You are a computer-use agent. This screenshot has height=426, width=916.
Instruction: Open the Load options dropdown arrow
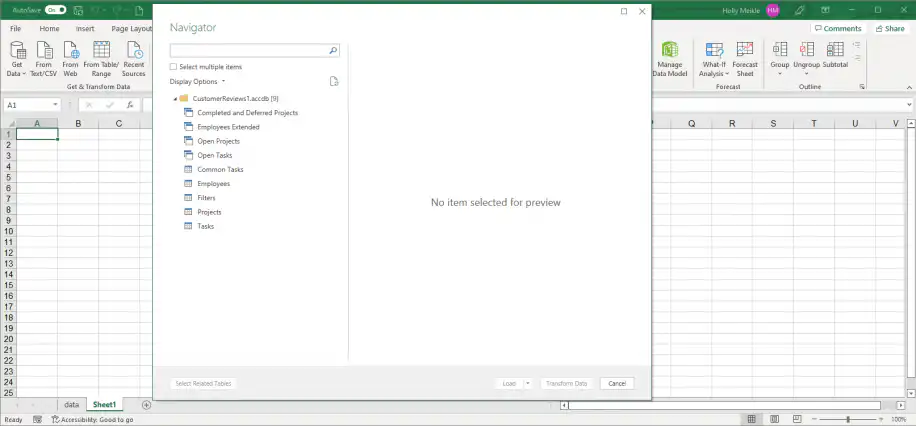pyautogui.click(x=528, y=384)
